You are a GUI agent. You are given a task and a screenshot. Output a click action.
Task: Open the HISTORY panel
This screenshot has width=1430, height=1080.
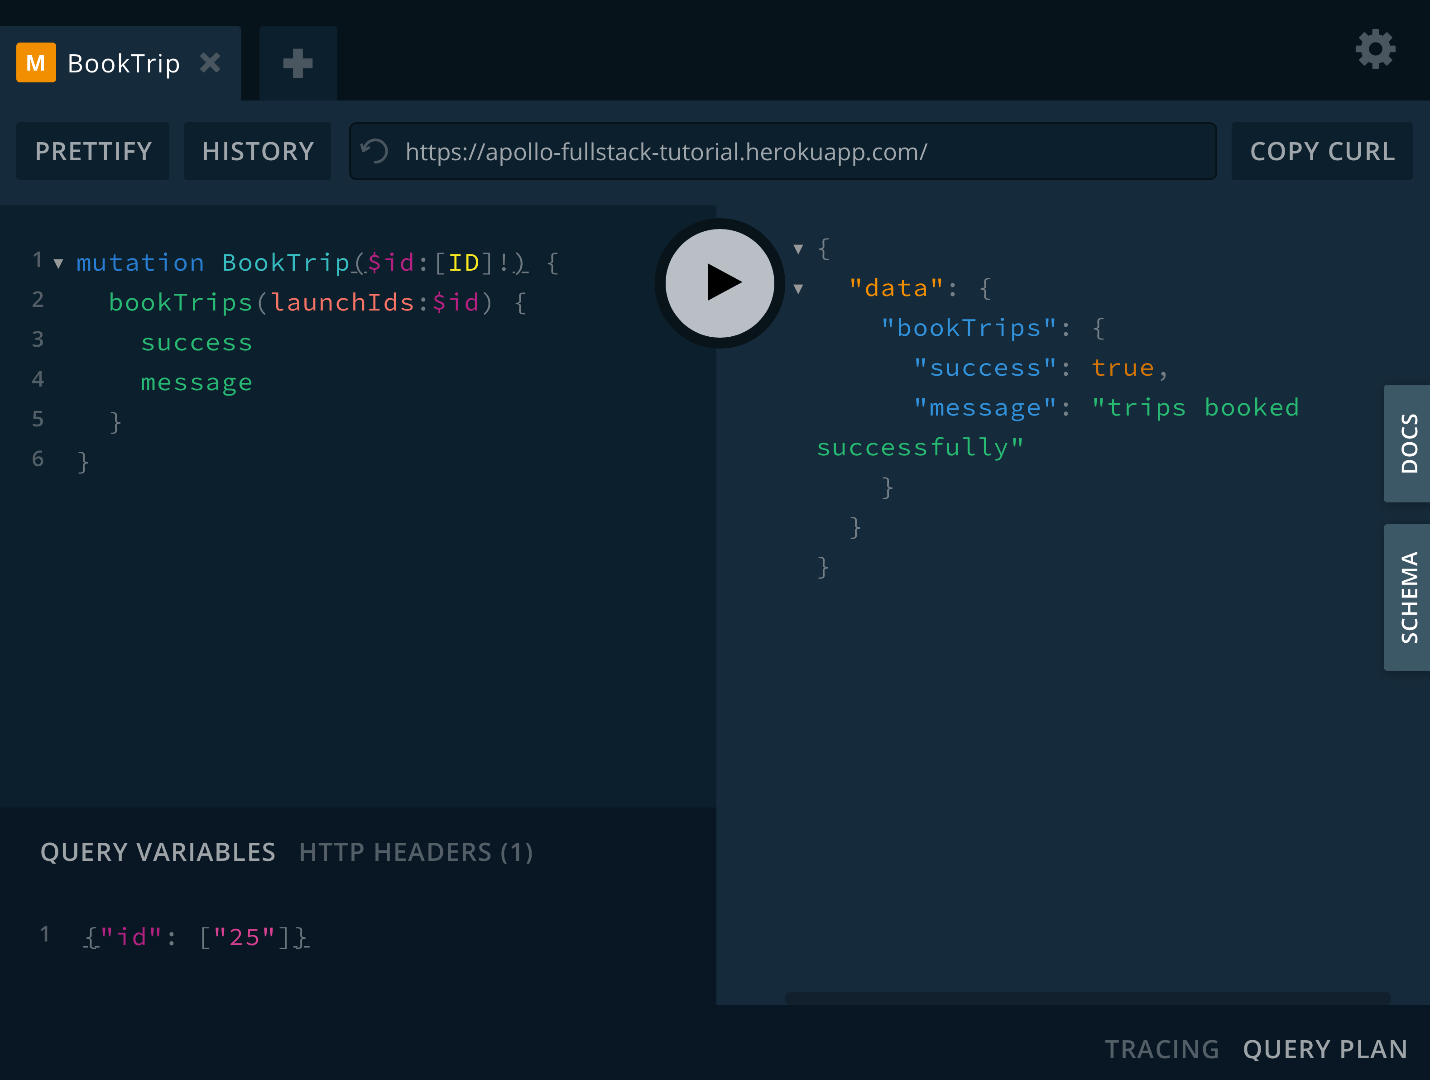(x=258, y=151)
